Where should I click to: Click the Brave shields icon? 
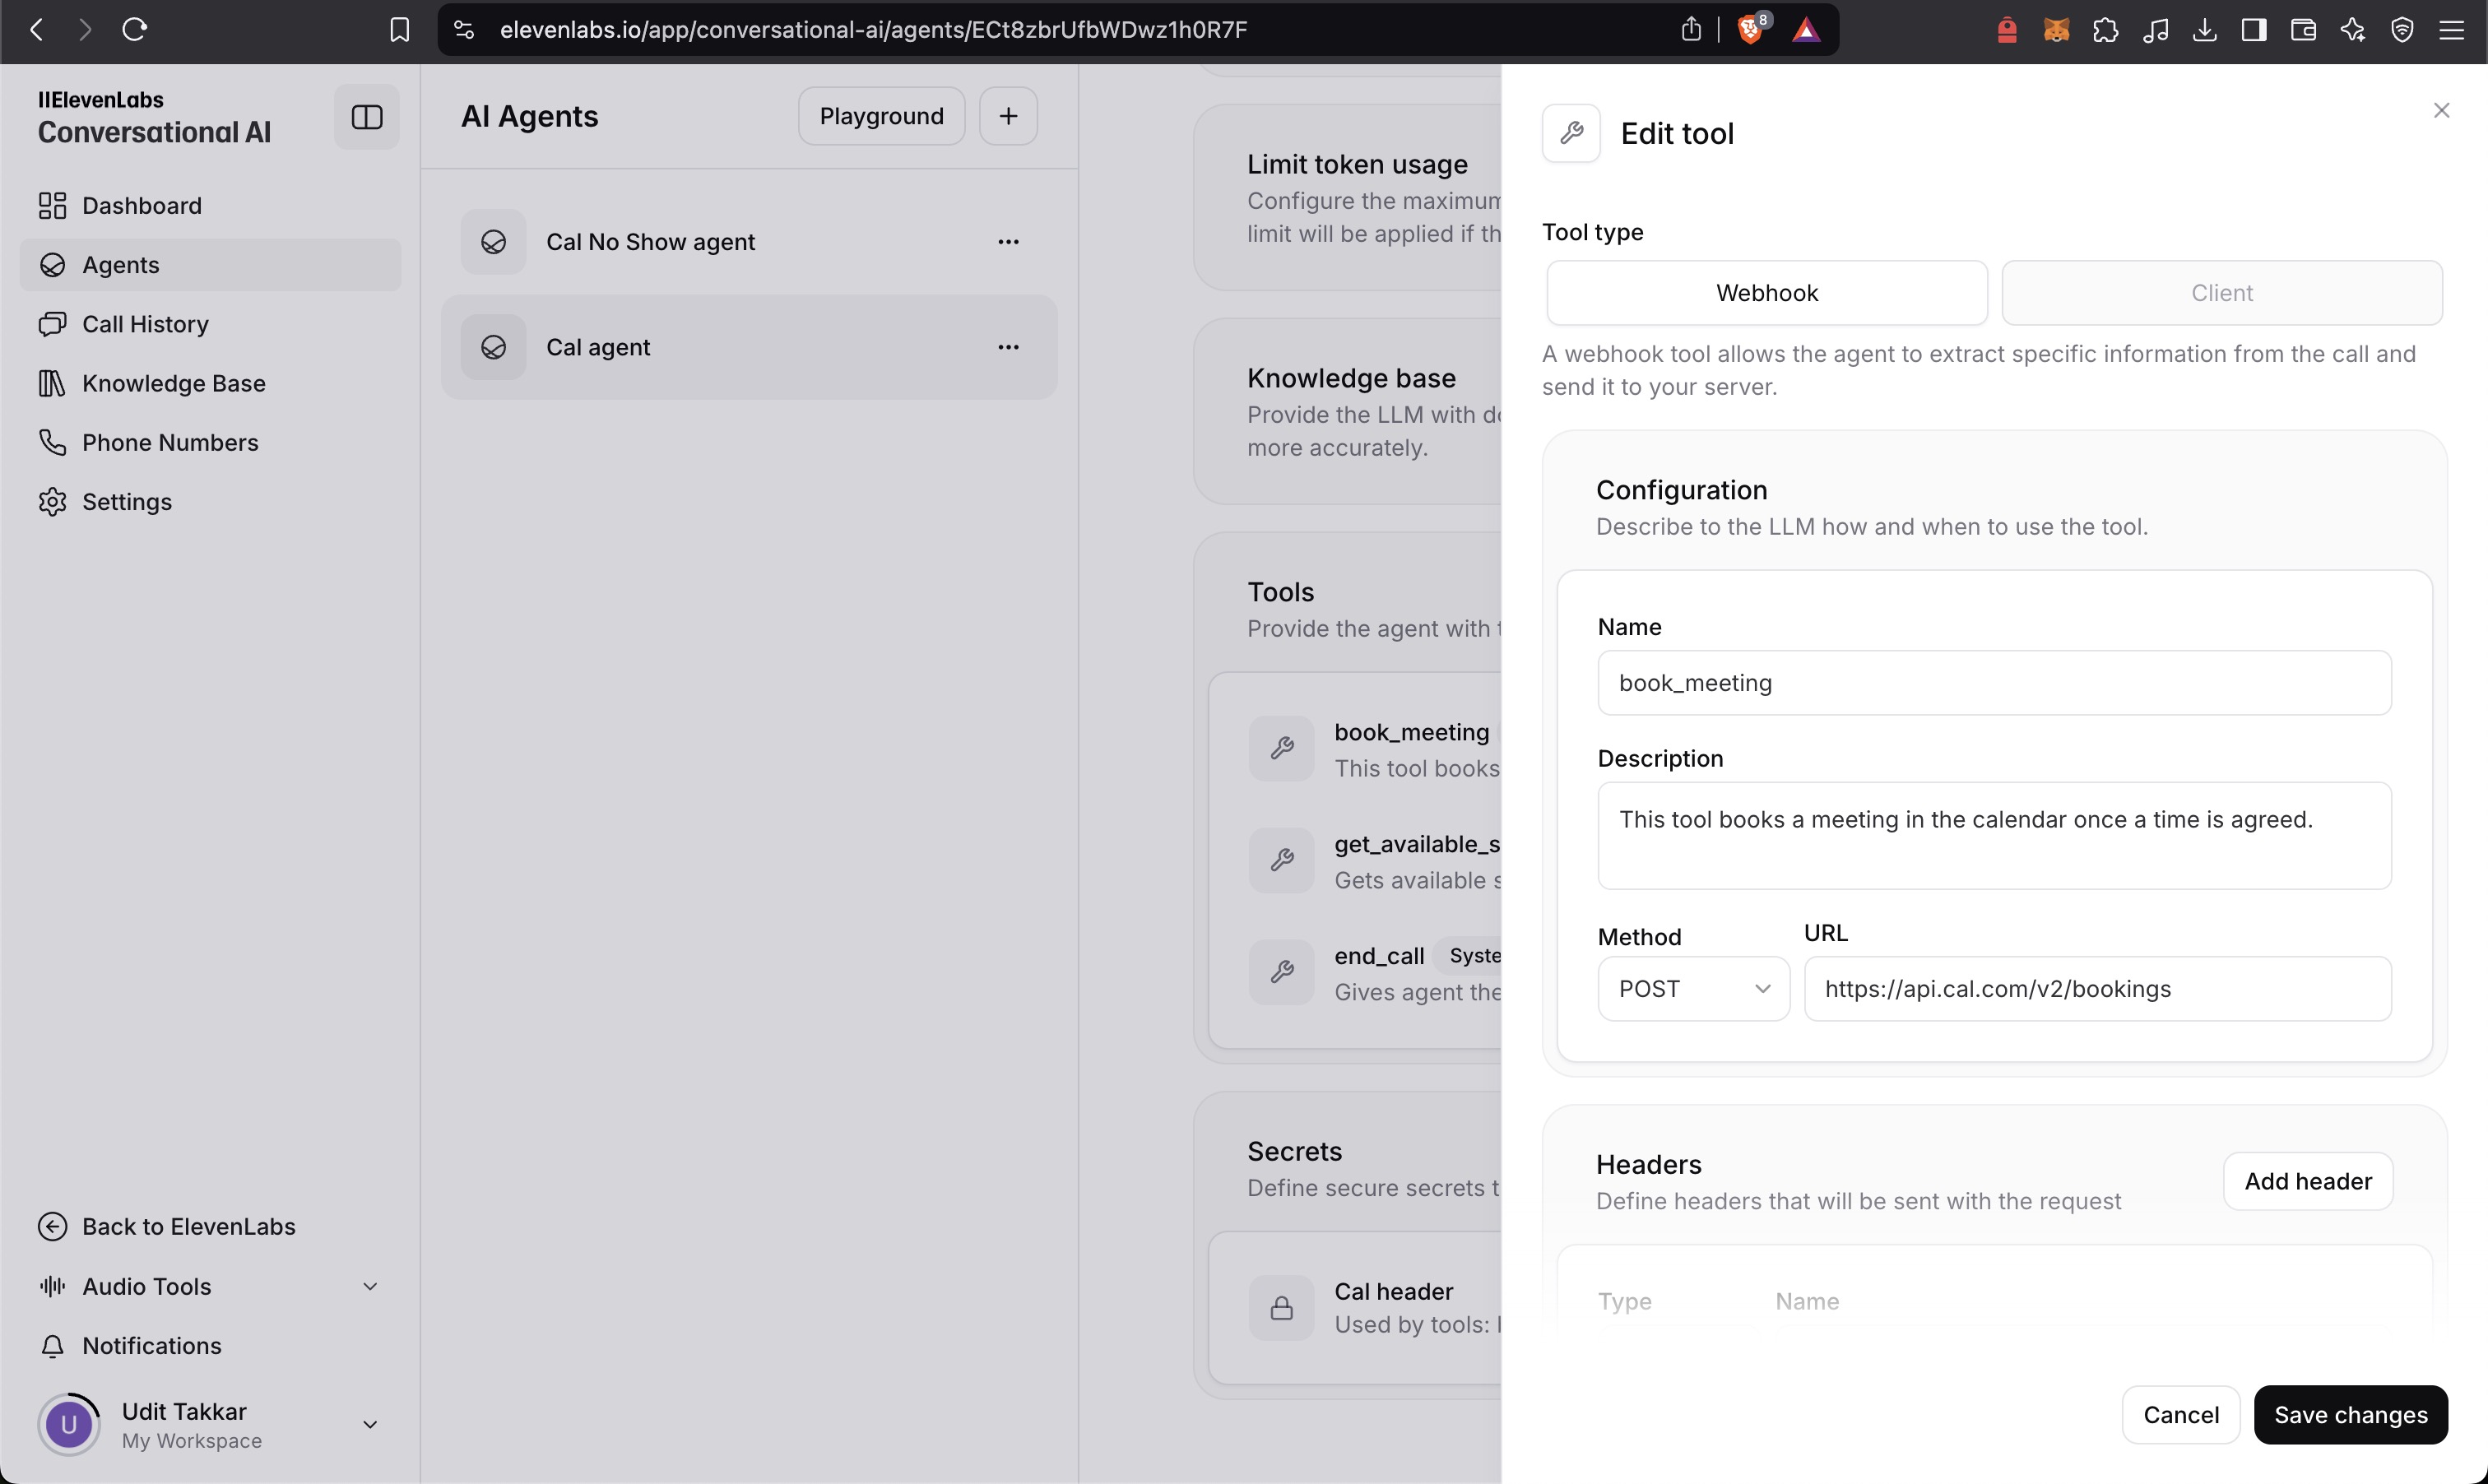pyautogui.click(x=1749, y=29)
